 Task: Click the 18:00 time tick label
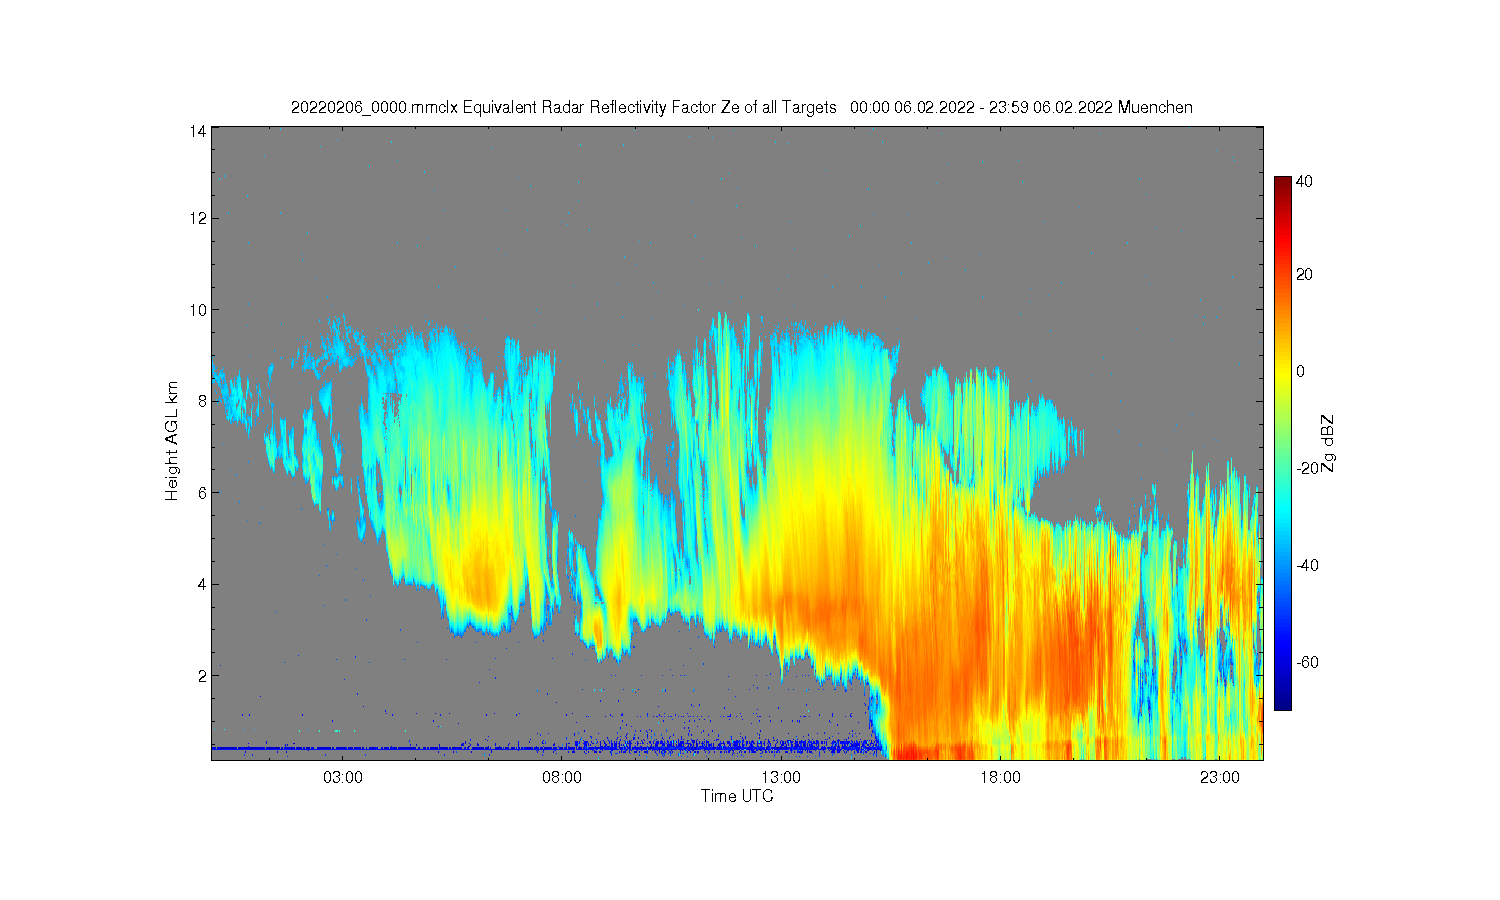[x=1000, y=777]
